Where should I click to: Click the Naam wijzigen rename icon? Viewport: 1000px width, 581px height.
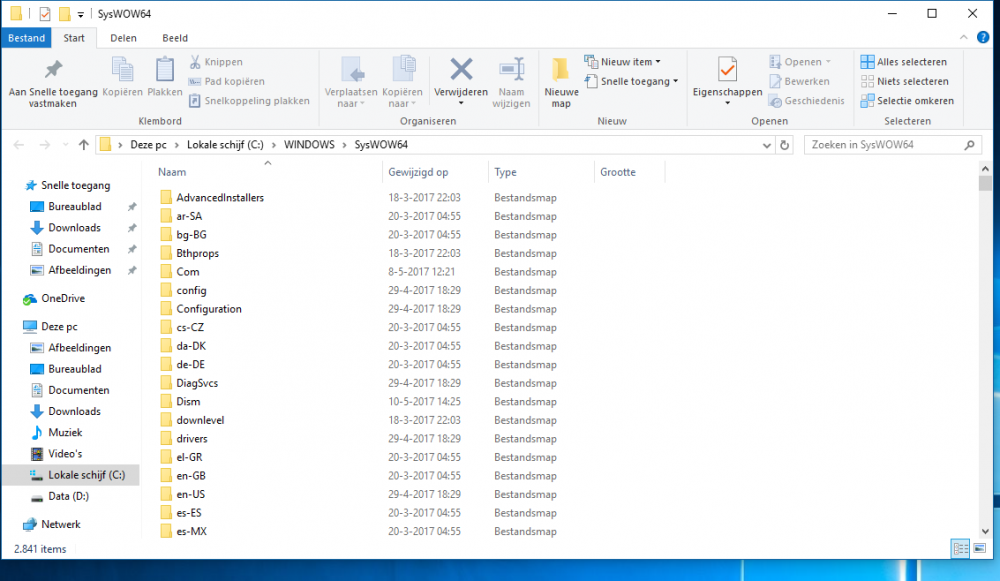click(x=511, y=70)
